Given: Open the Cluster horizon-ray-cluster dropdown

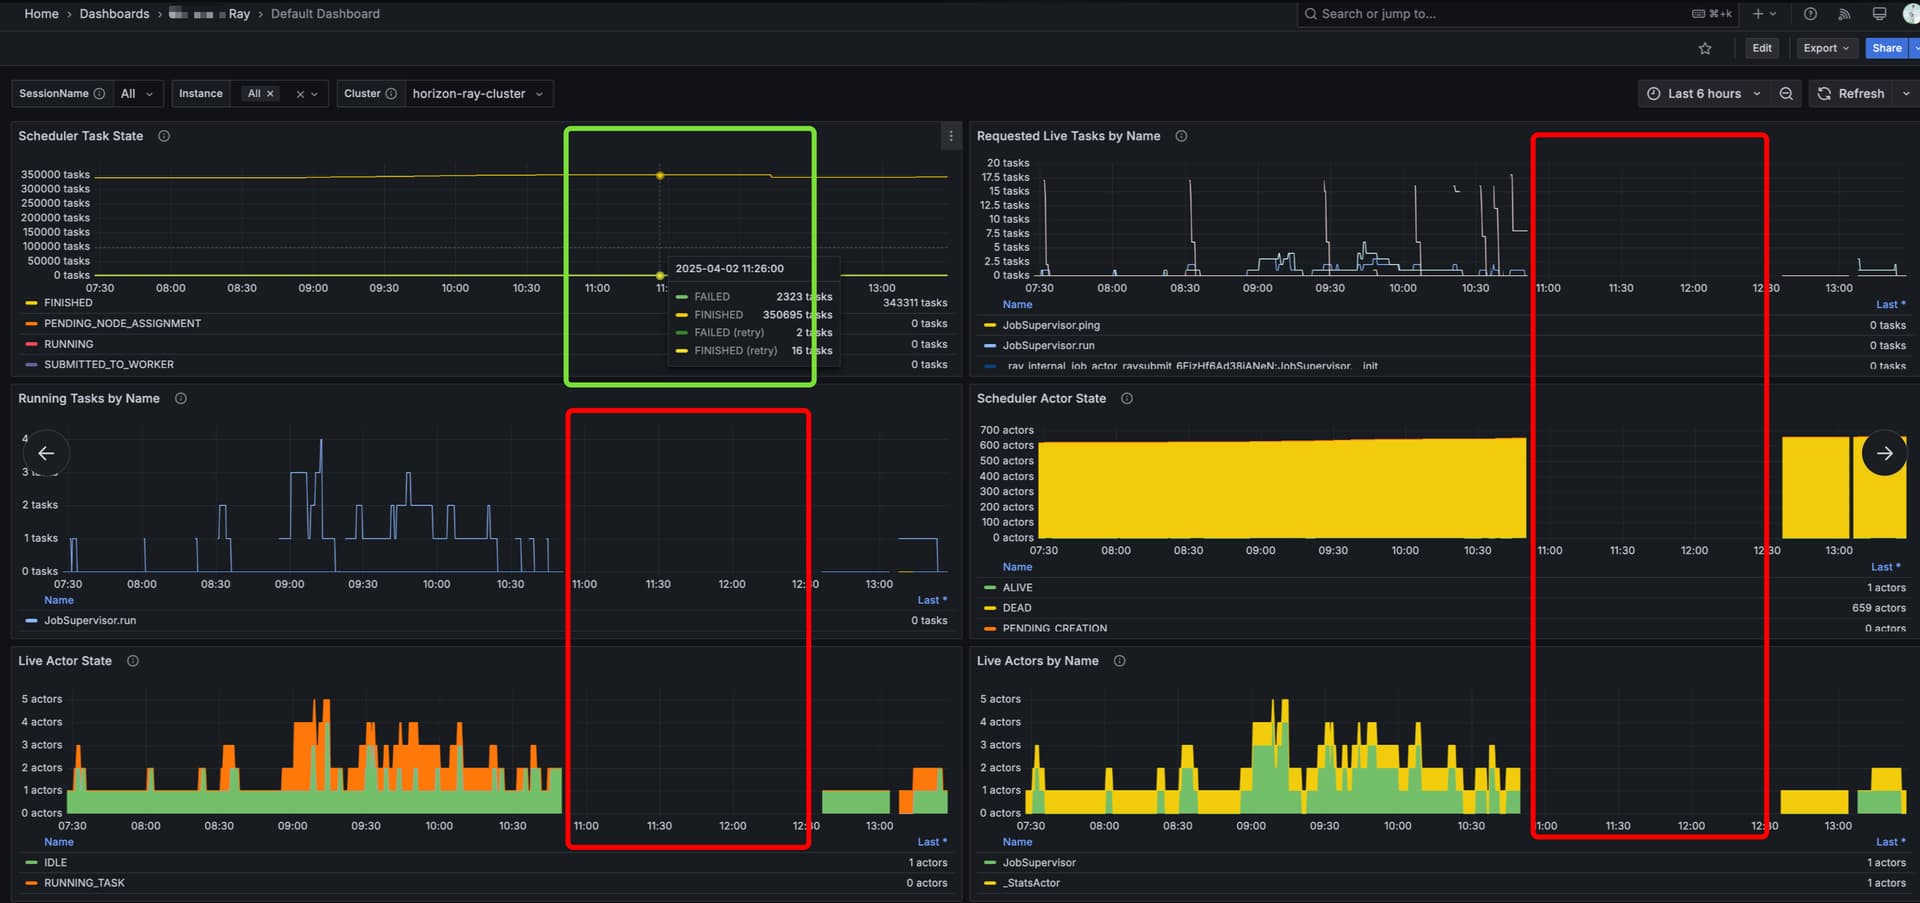Looking at the screenshot, I should pos(477,93).
